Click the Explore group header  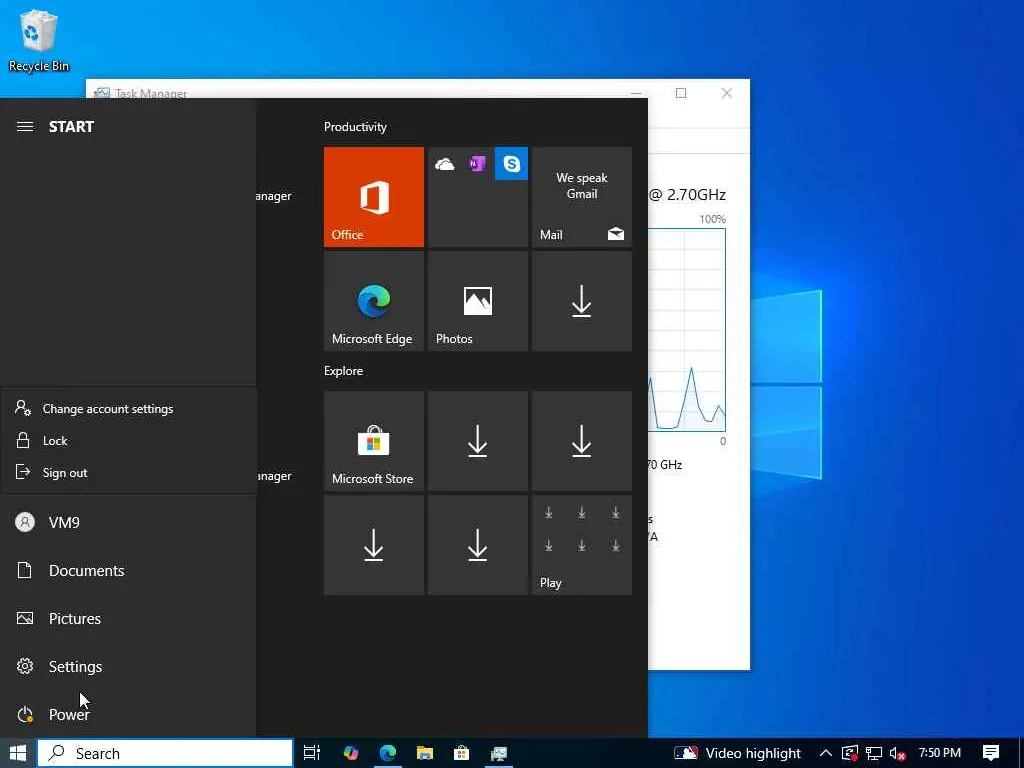tap(344, 370)
